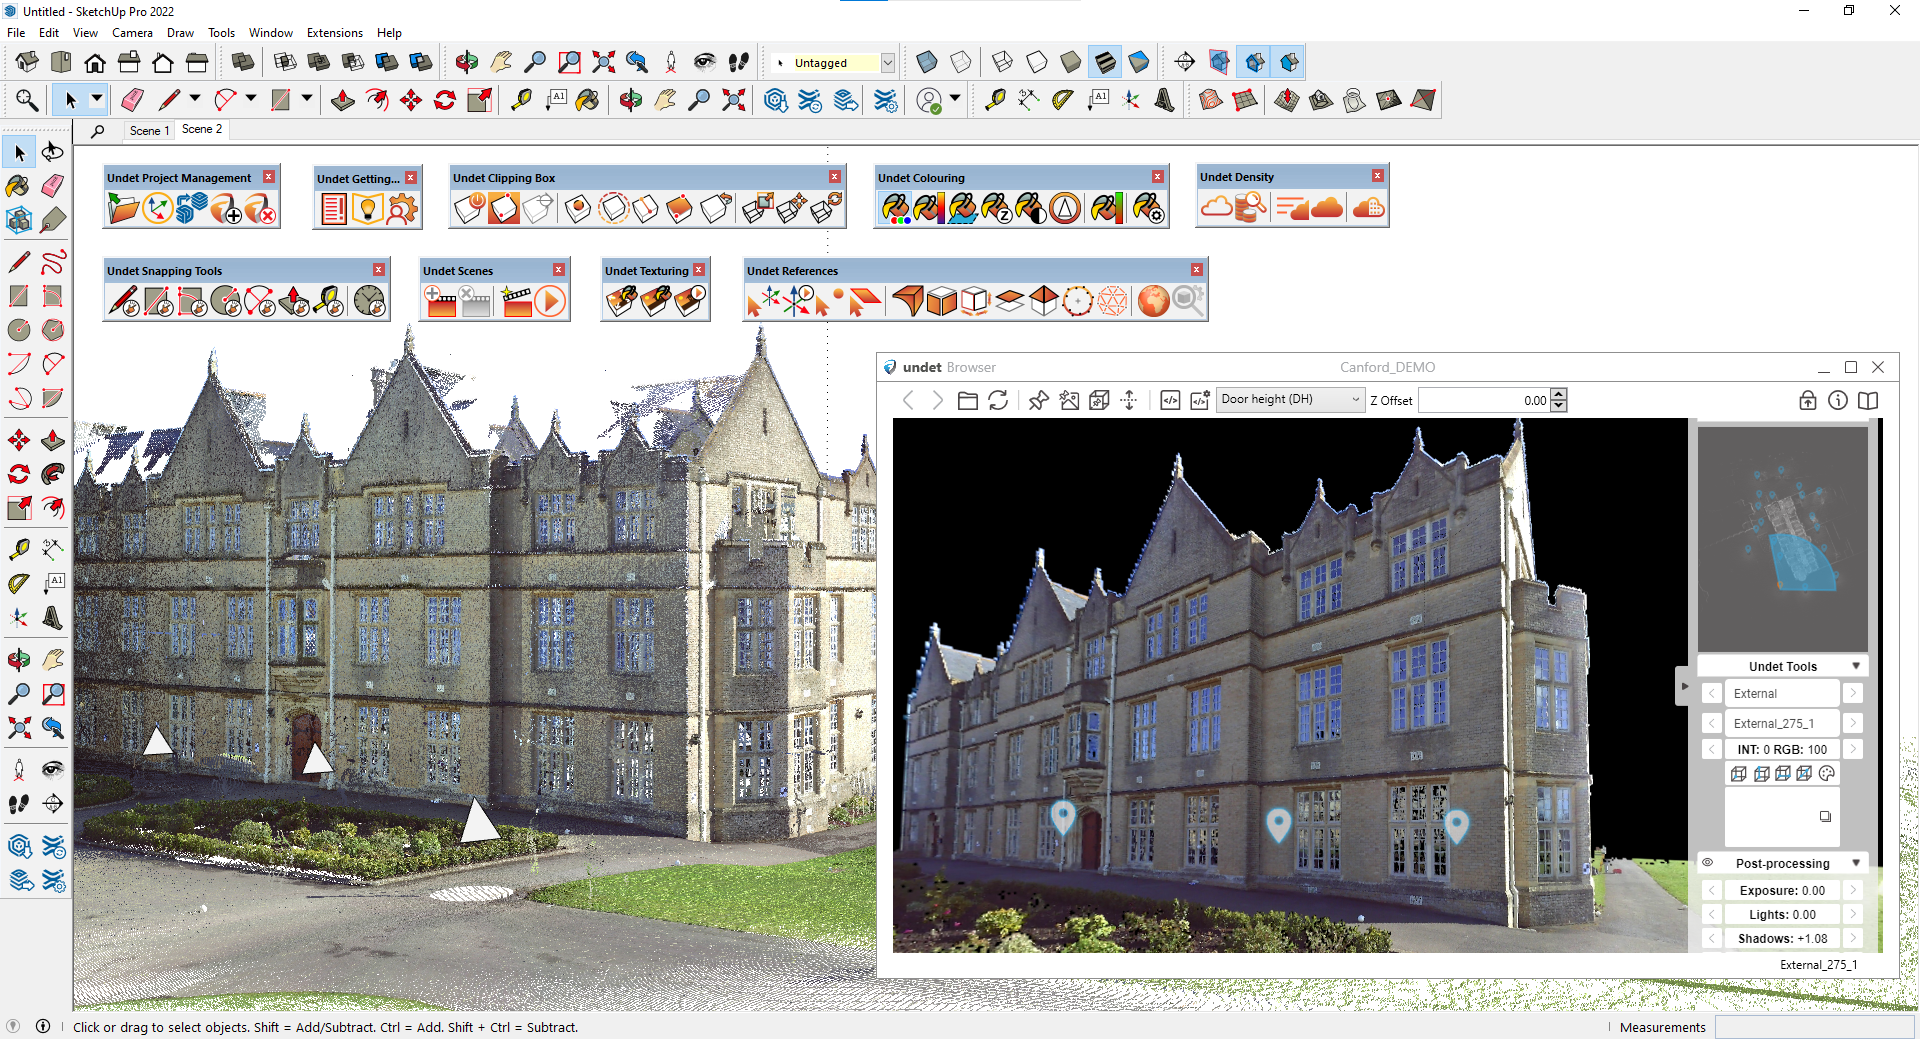Screen dimensions: 1920x1039
Task: Close the Undet Density toolbar
Action: [x=1378, y=176]
